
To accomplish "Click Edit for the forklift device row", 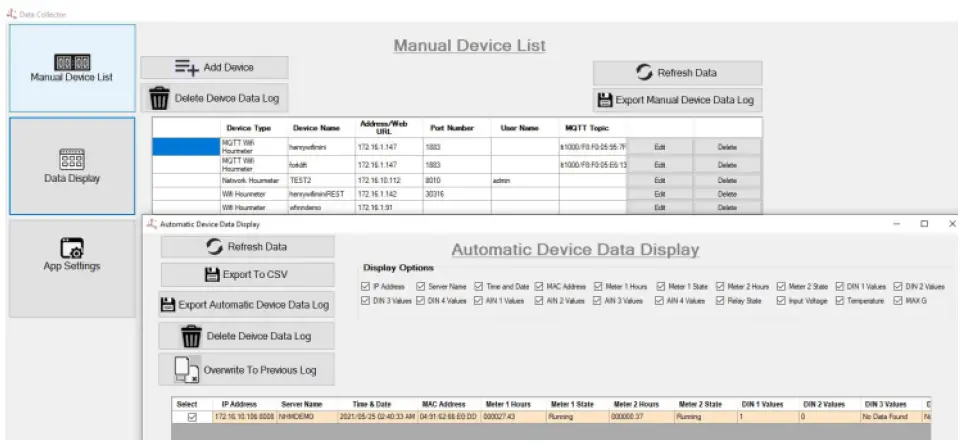I will coord(659,165).
